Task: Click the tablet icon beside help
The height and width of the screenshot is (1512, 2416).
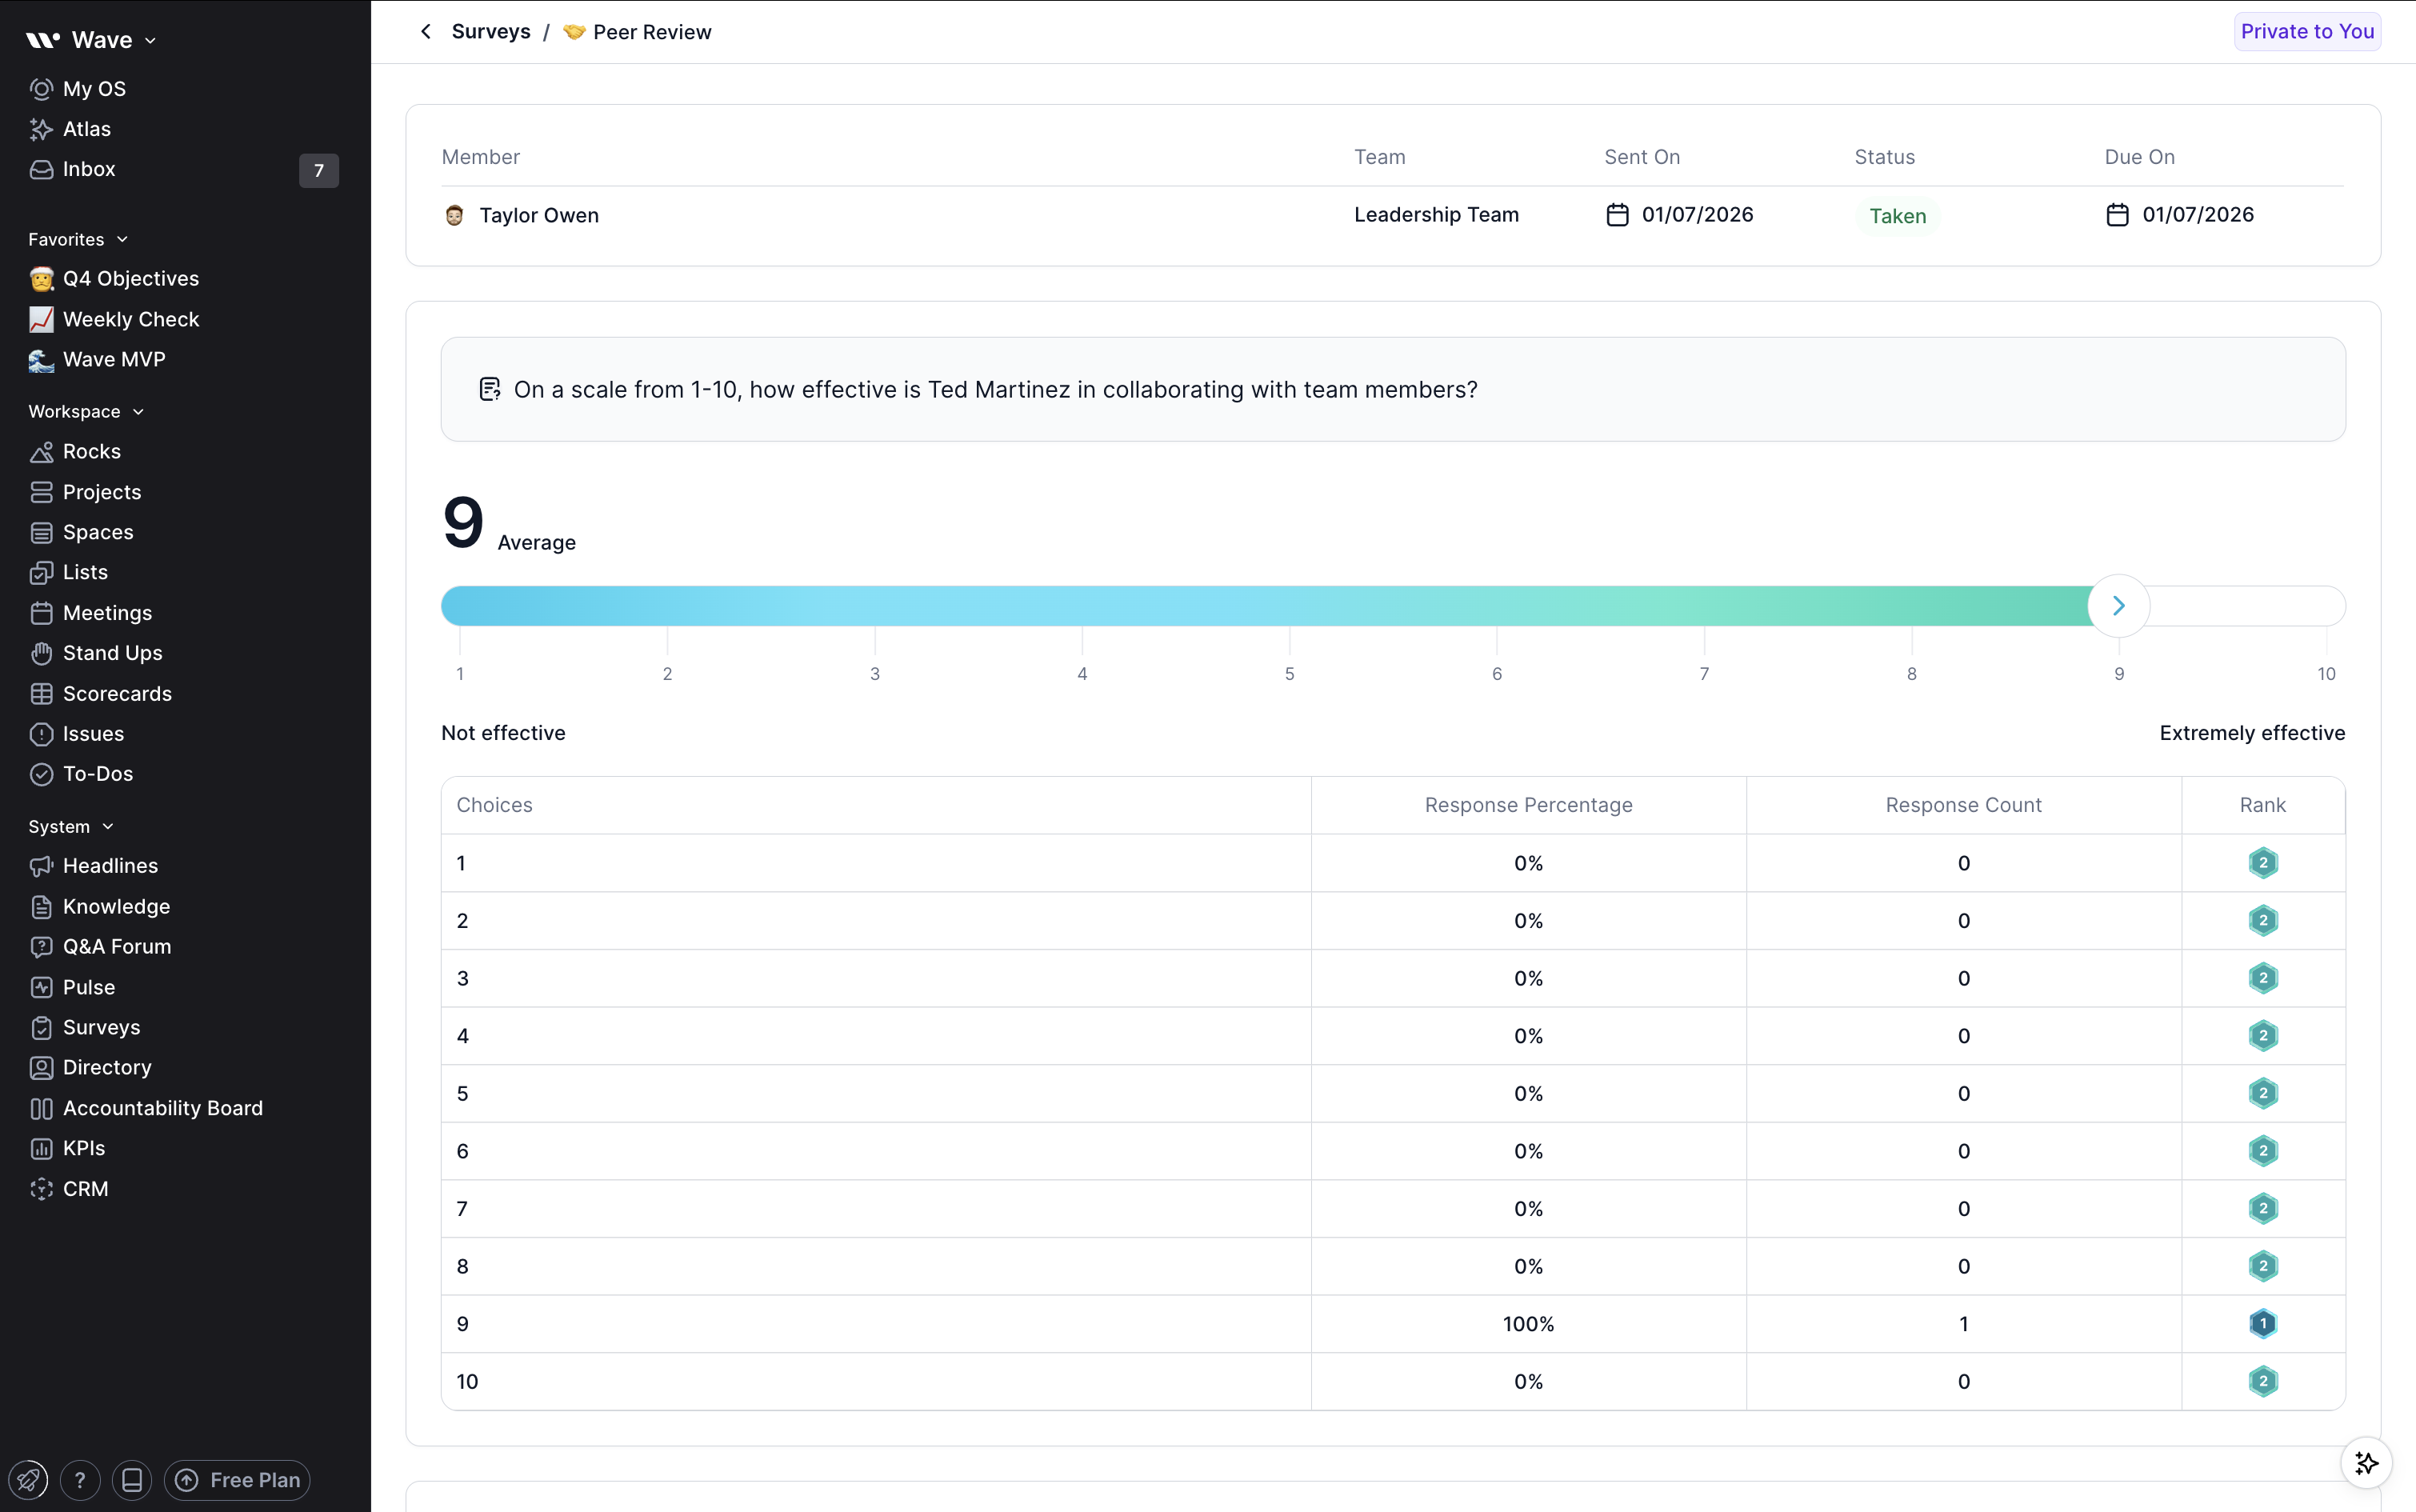Action: click(x=132, y=1480)
